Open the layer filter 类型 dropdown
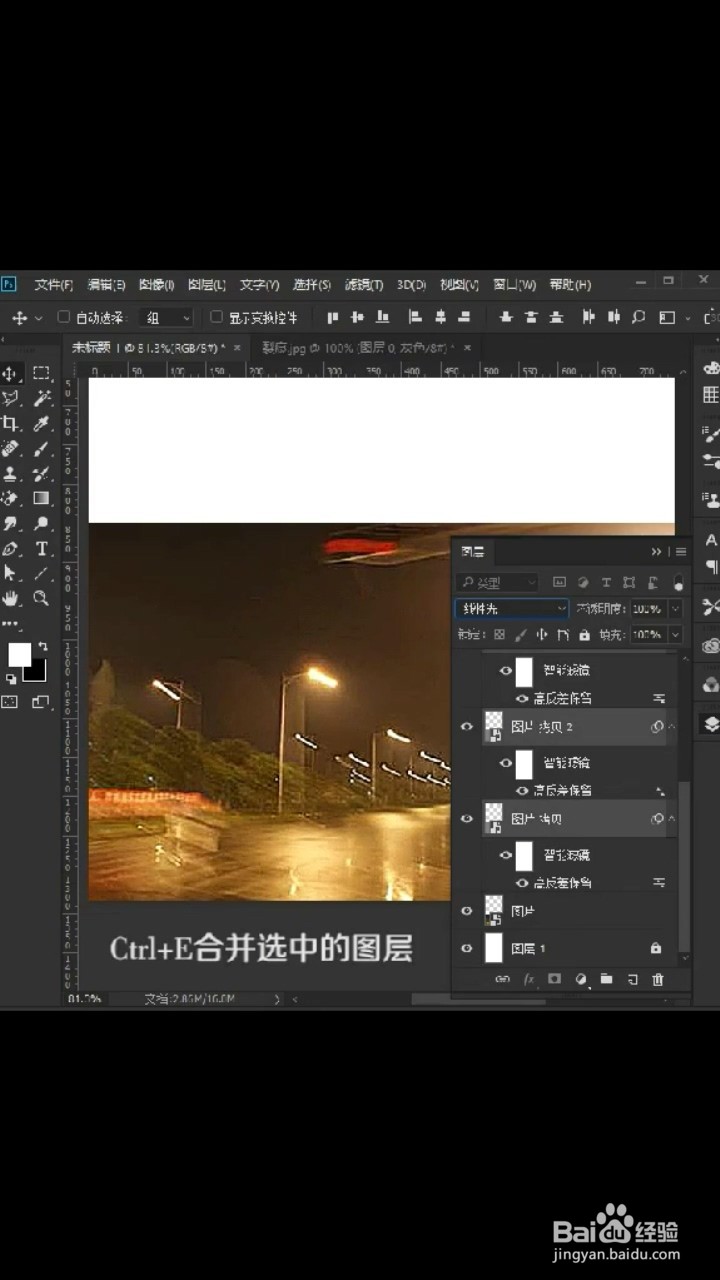This screenshot has height=1280, width=720. coord(497,582)
